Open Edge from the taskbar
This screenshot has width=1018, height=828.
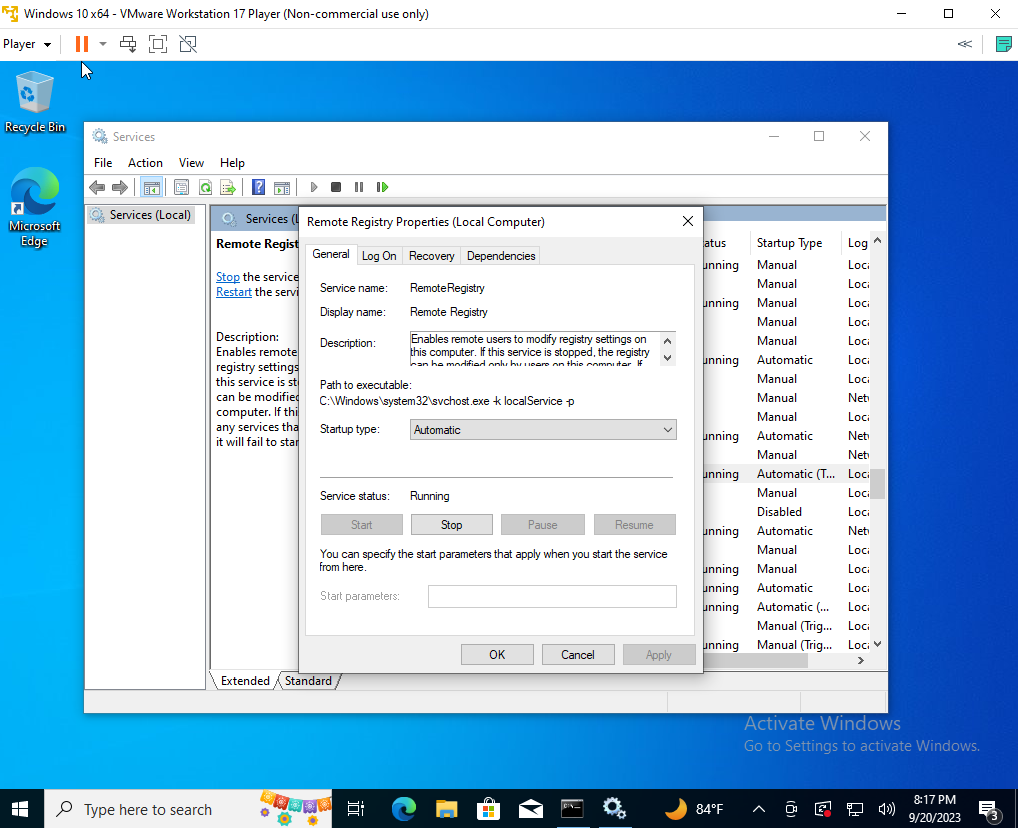pyautogui.click(x=404, y=809)
